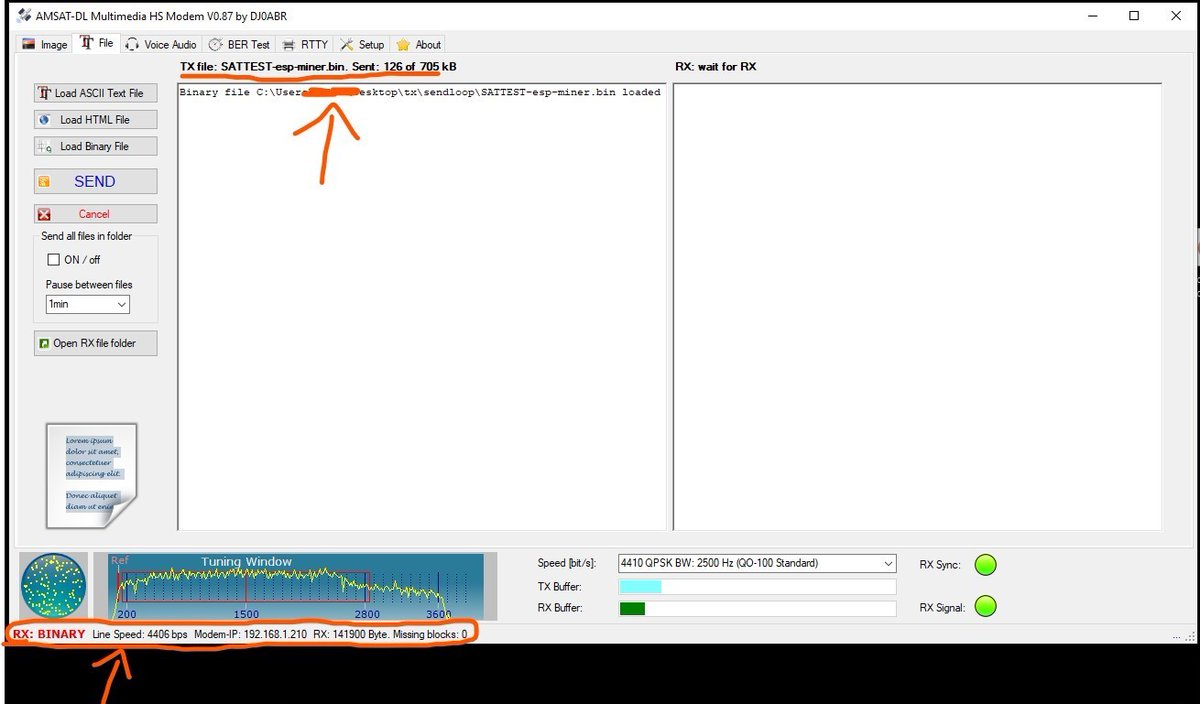This screenshot has height=704, width=1200.
Task: Maximize the modem window
Action: (1133, 16)
